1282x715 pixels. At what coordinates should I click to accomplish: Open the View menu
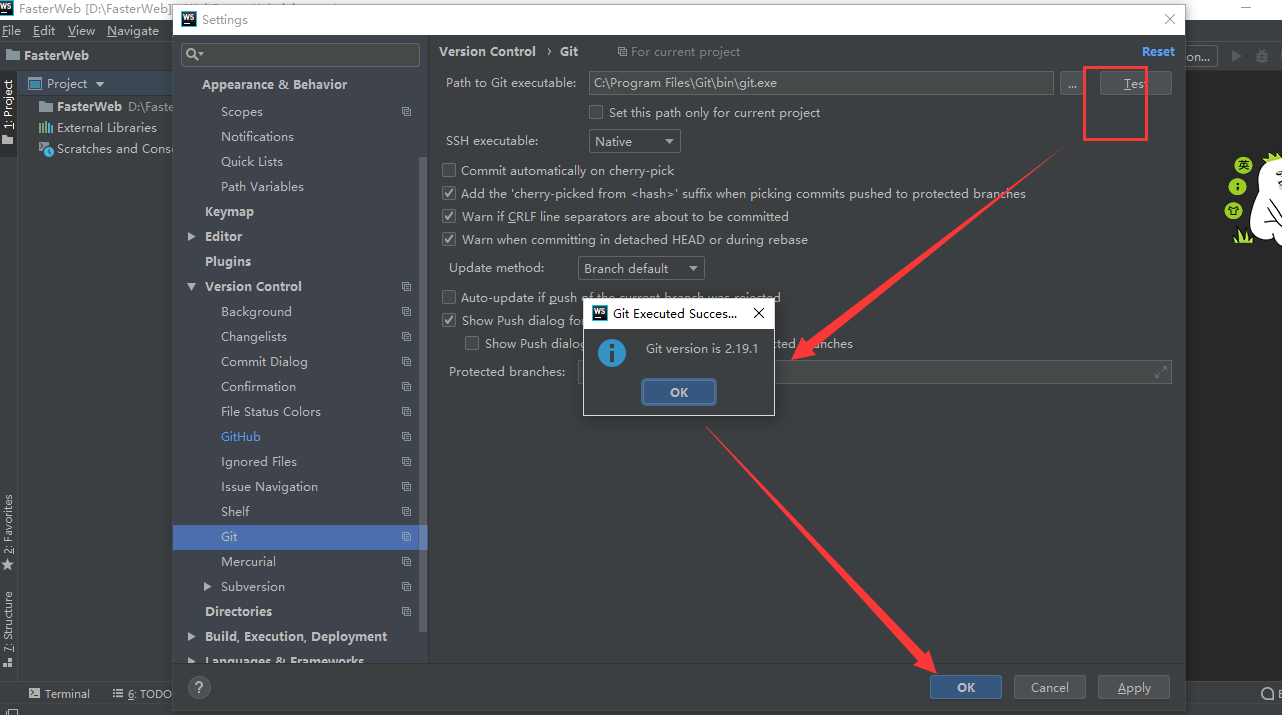tap(81, 31)
